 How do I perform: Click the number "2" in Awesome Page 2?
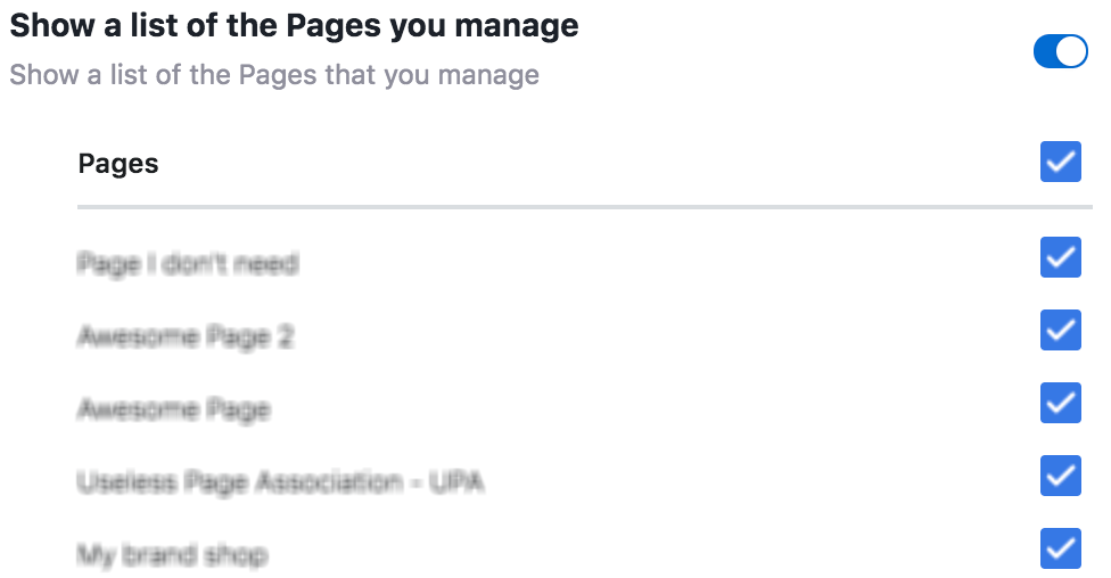point(285,337)
